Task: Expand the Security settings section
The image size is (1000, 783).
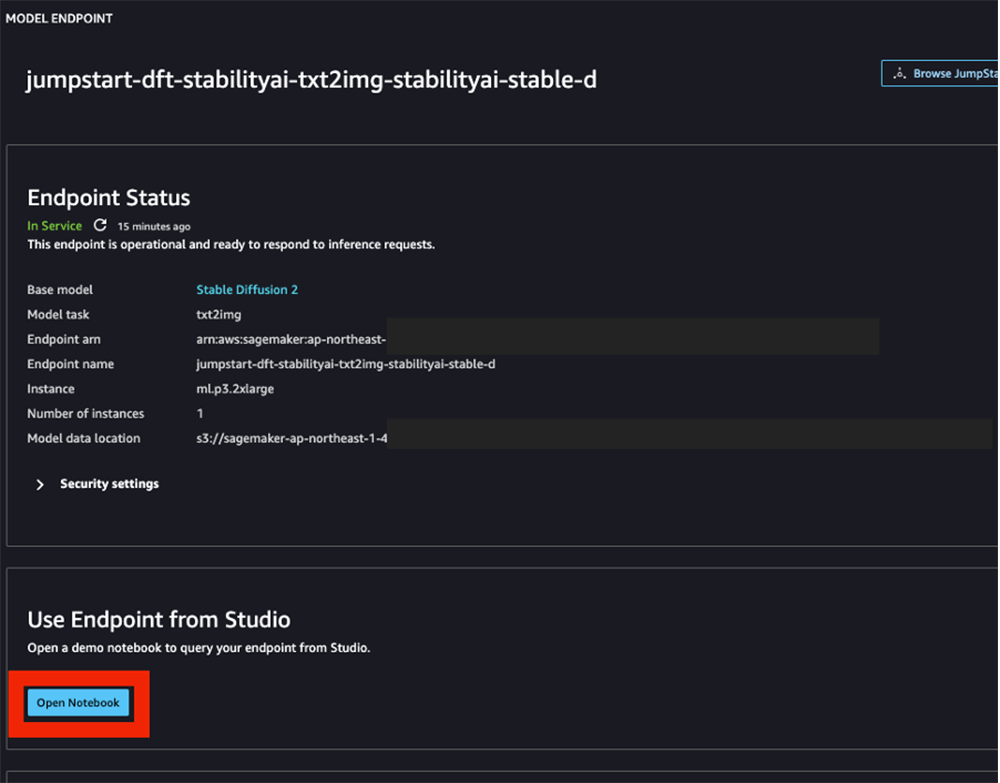Action: point(97,484)
